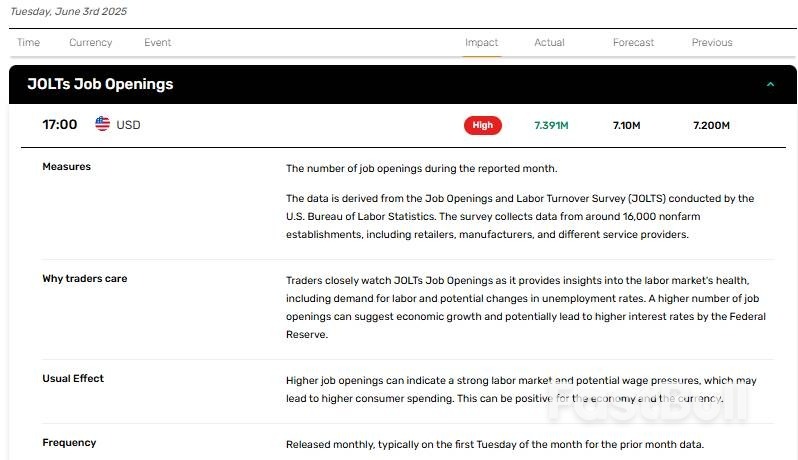
Task: Click the Tuesday, June 3rd 2025 date
Action: click(x=68, y=12)
